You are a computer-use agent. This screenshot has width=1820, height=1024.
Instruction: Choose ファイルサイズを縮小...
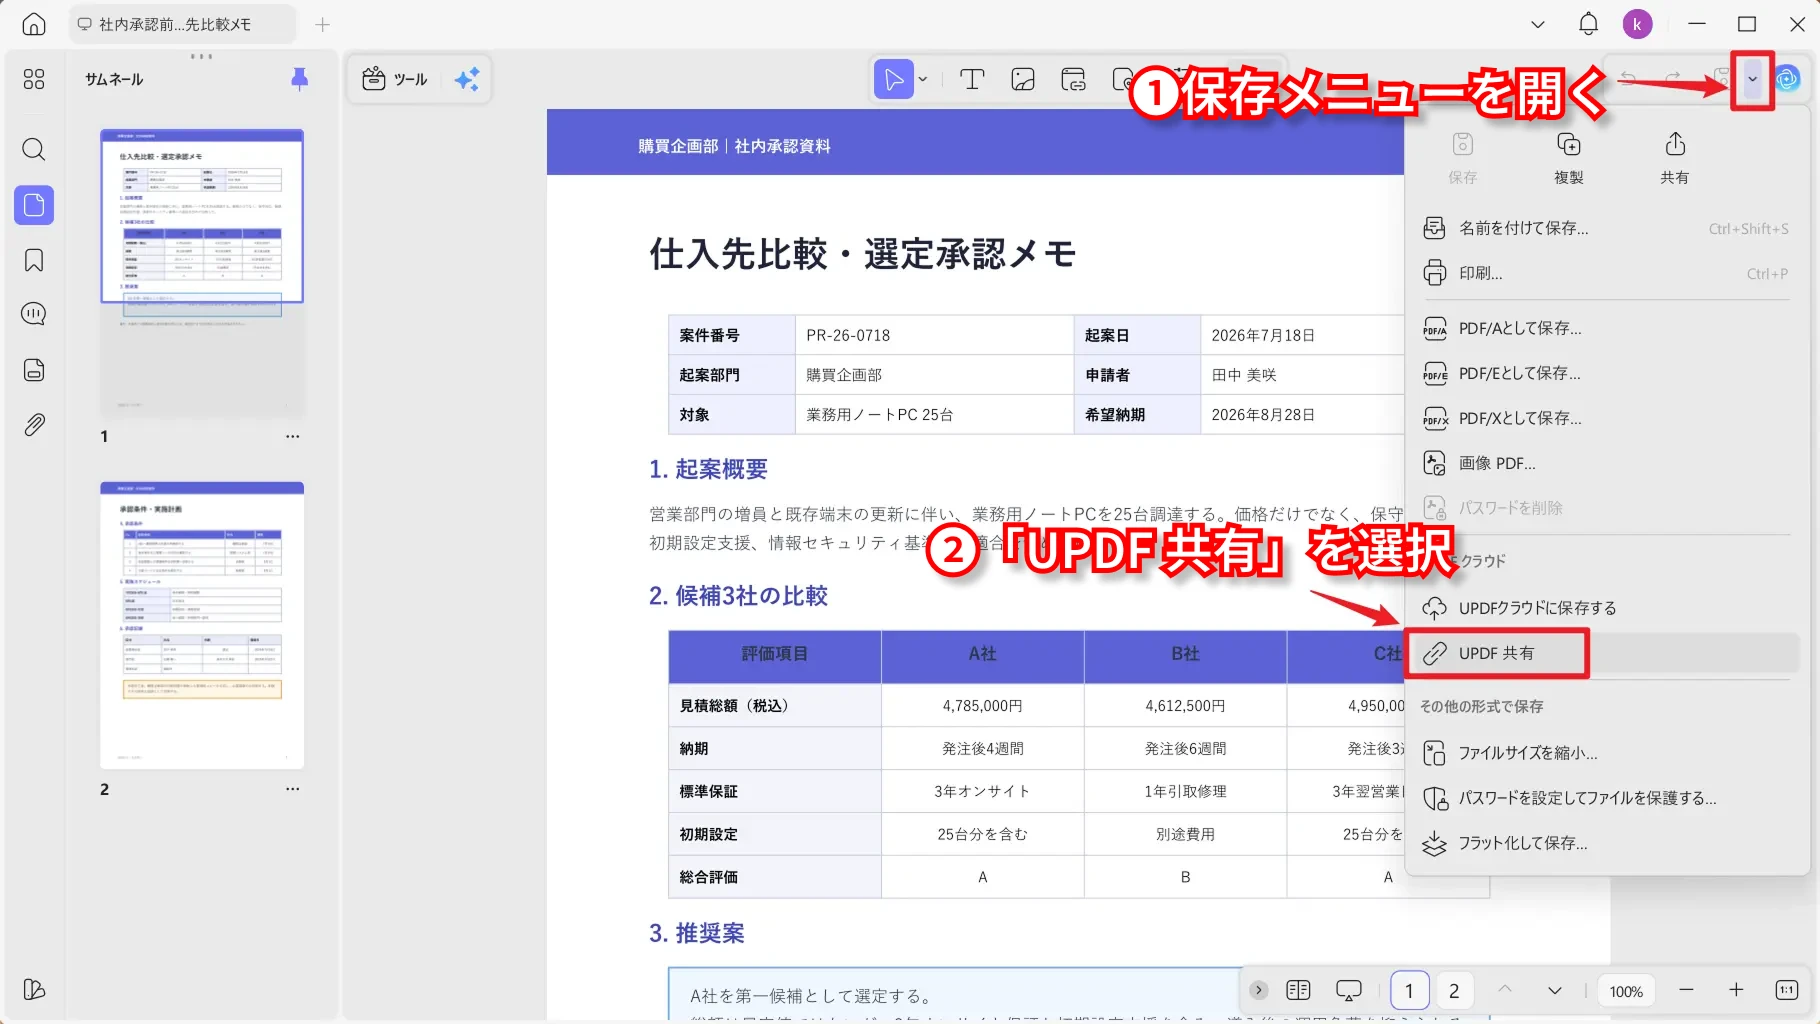(1606, 753)
